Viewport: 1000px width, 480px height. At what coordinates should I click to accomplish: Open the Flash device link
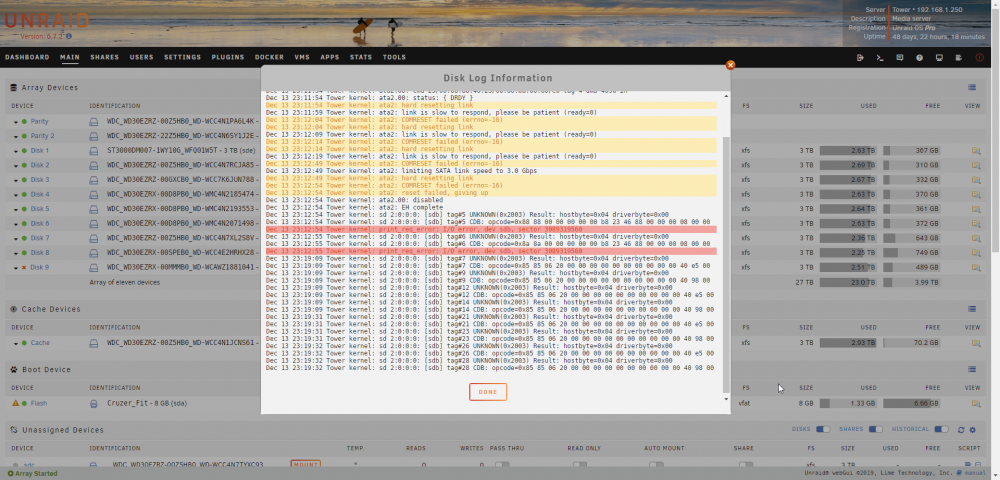coord(38,404)
